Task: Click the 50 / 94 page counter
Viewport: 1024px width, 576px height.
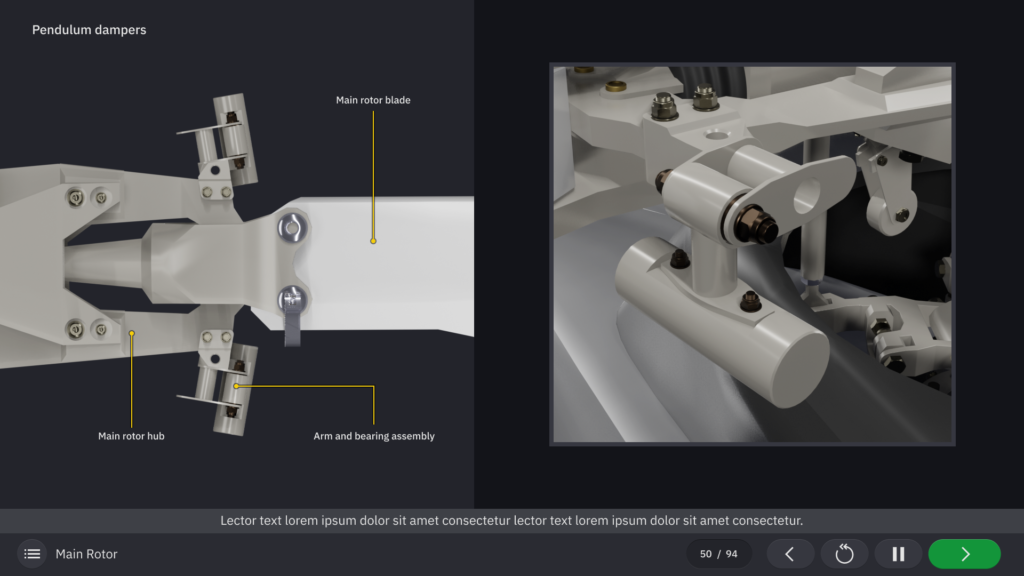Action: 718,554
